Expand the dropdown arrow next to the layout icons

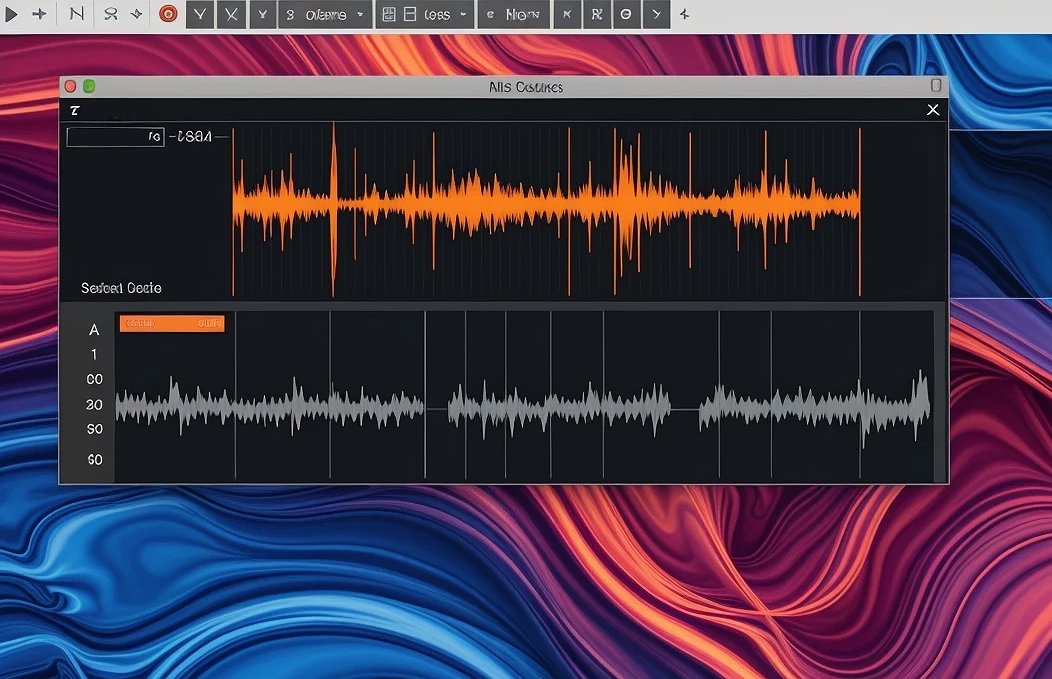[463, 15]
